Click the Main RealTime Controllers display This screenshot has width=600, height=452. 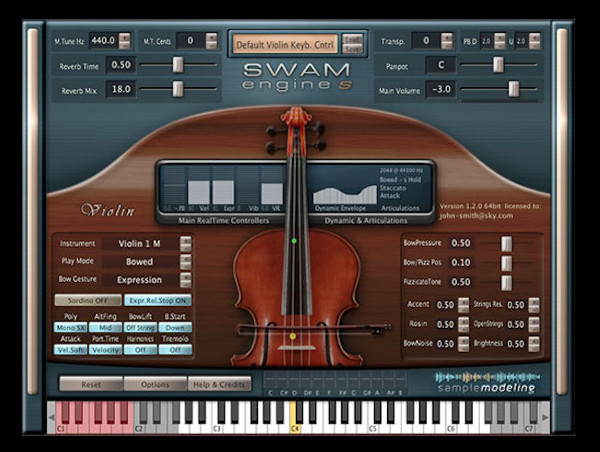[x=223, y=190]
